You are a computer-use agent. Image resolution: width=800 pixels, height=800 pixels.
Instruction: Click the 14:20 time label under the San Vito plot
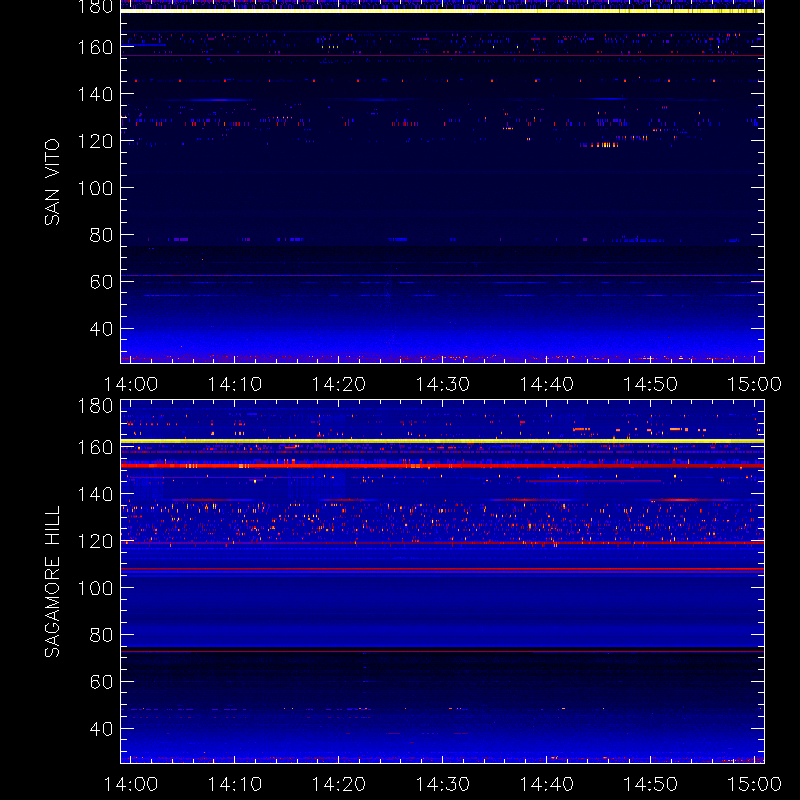(339, 384)
